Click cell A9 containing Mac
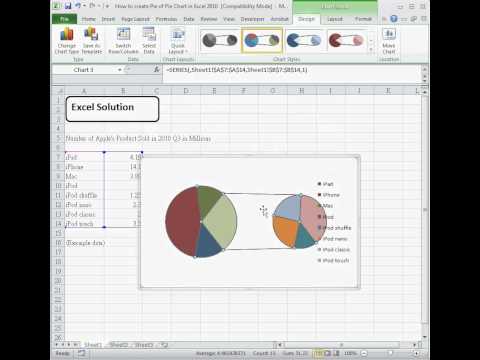The width and height of the screenshot is (480, 360). [84, 176]
